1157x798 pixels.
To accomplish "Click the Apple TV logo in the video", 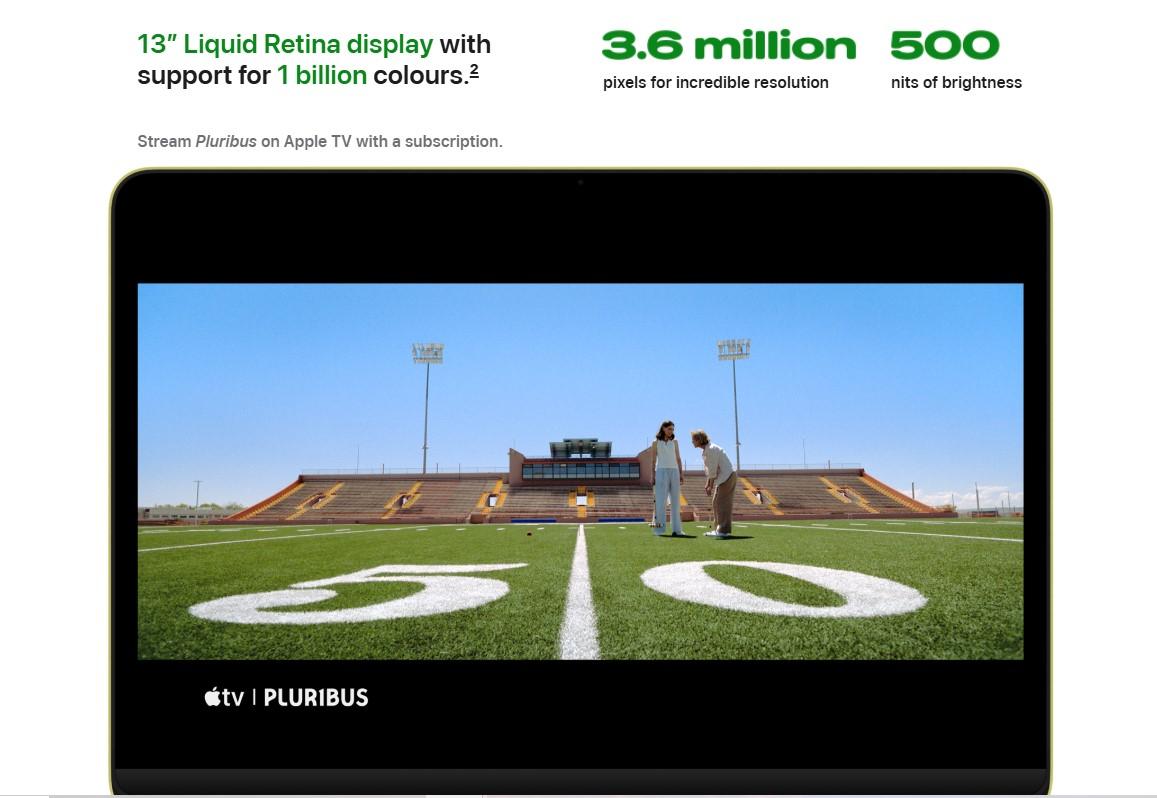I will pos(224,697).
